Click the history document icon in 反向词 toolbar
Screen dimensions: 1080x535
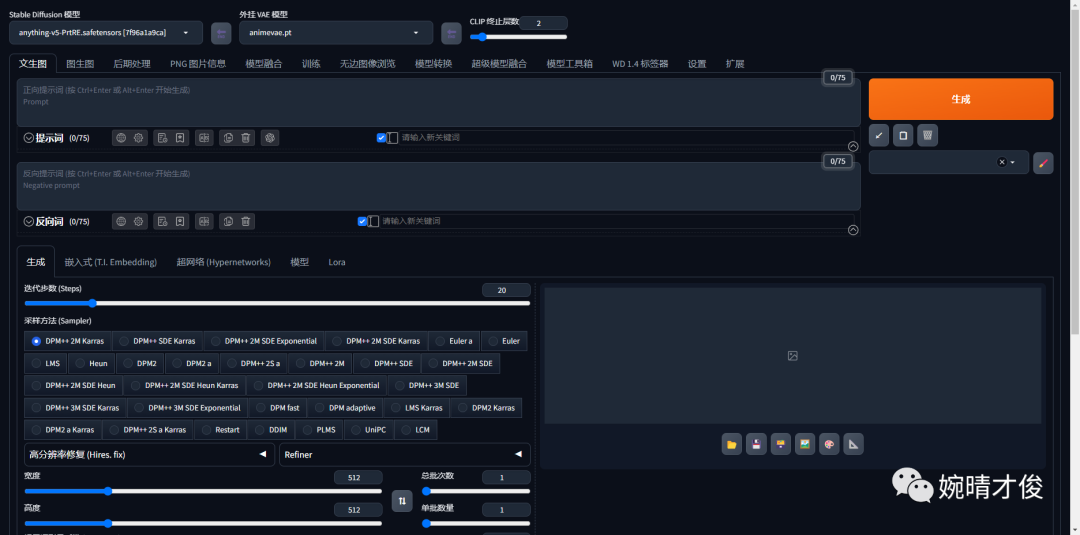pyautogui.click(x=162, y=222)
